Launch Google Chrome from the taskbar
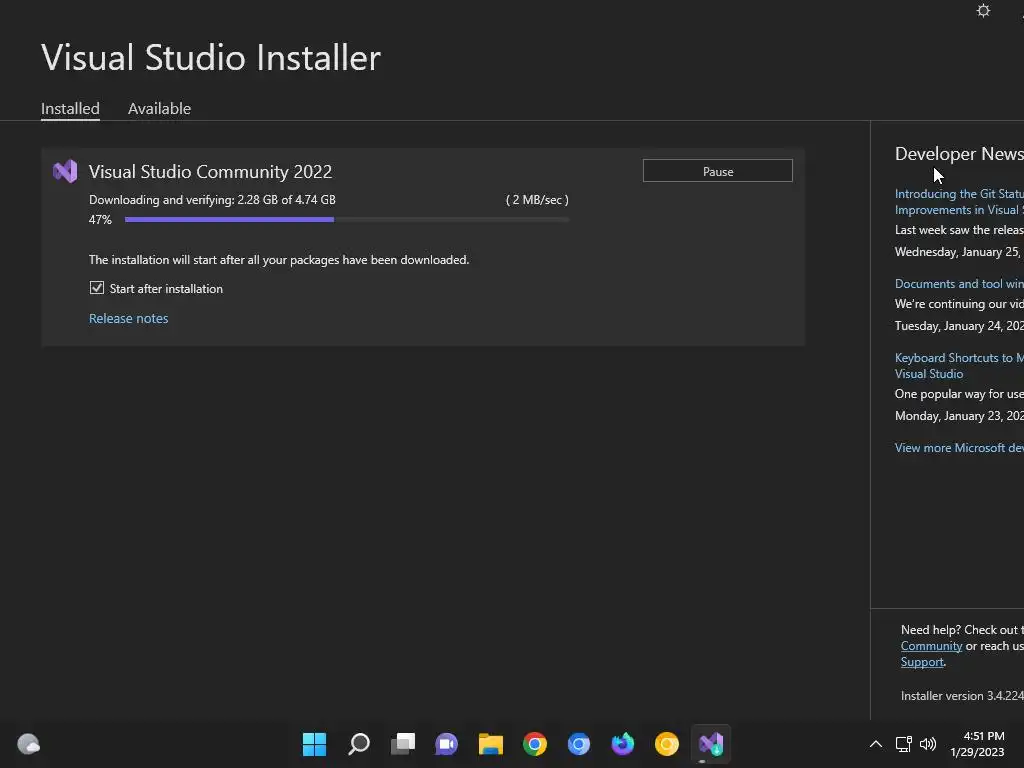 [535, 744]
